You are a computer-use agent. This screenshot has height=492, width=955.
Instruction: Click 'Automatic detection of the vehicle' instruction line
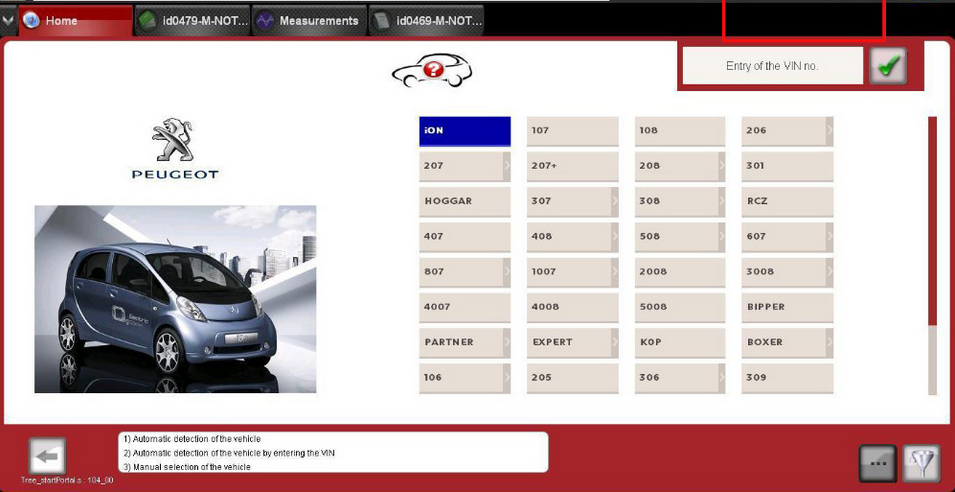[192, 439]
